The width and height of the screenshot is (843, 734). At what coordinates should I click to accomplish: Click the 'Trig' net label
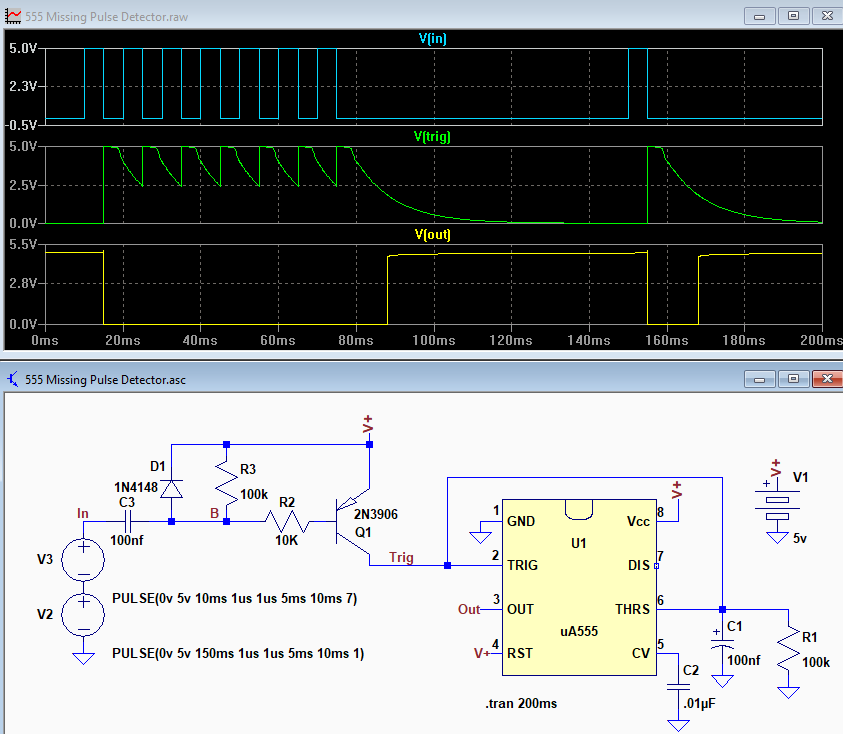(401, 557)
